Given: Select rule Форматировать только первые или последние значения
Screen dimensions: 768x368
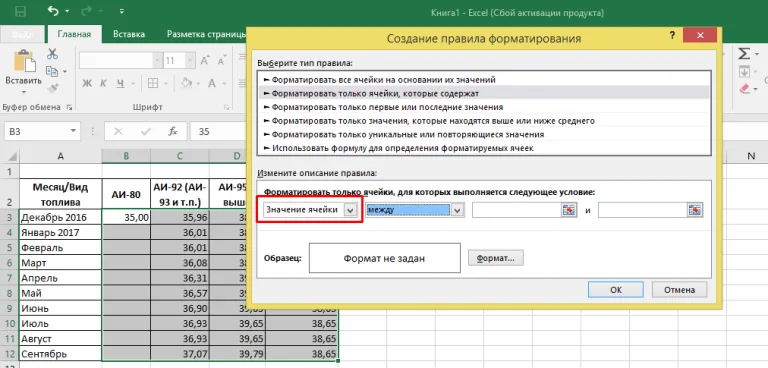Looking at the screenshot, I should (484, 106).
